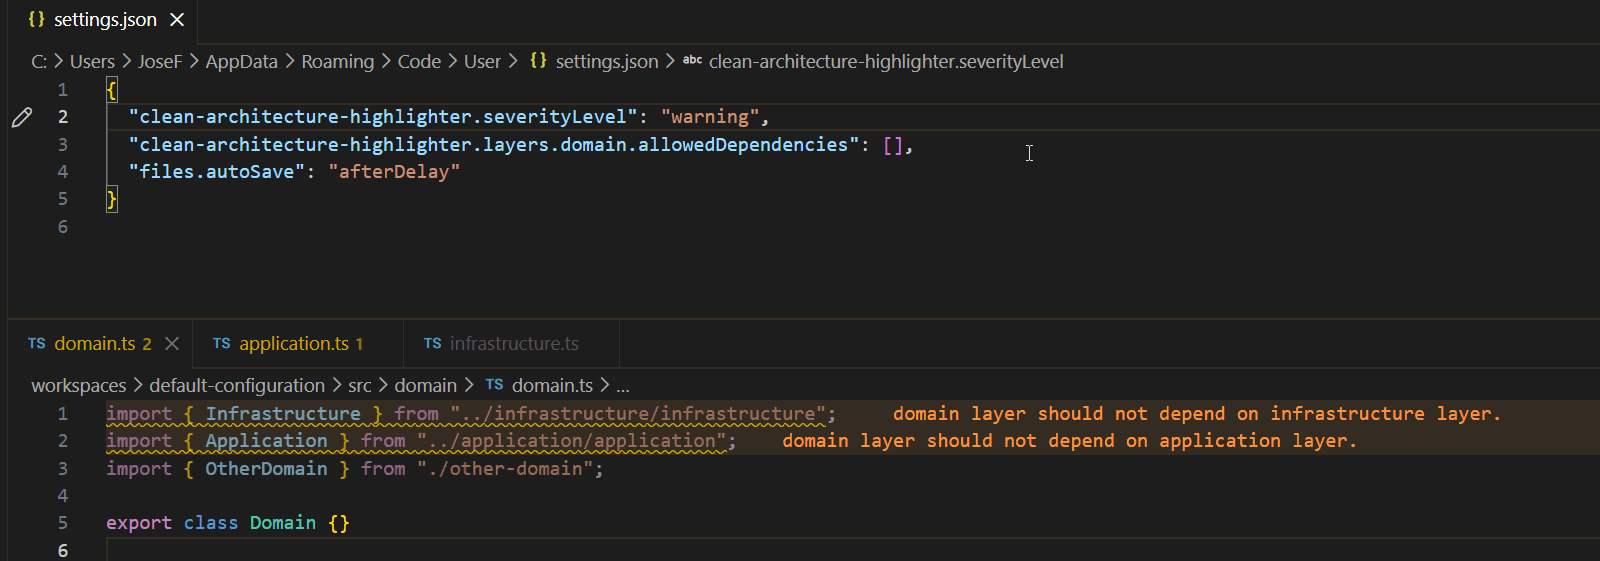Click the infrastructure layer warning message

(1197, 414)
